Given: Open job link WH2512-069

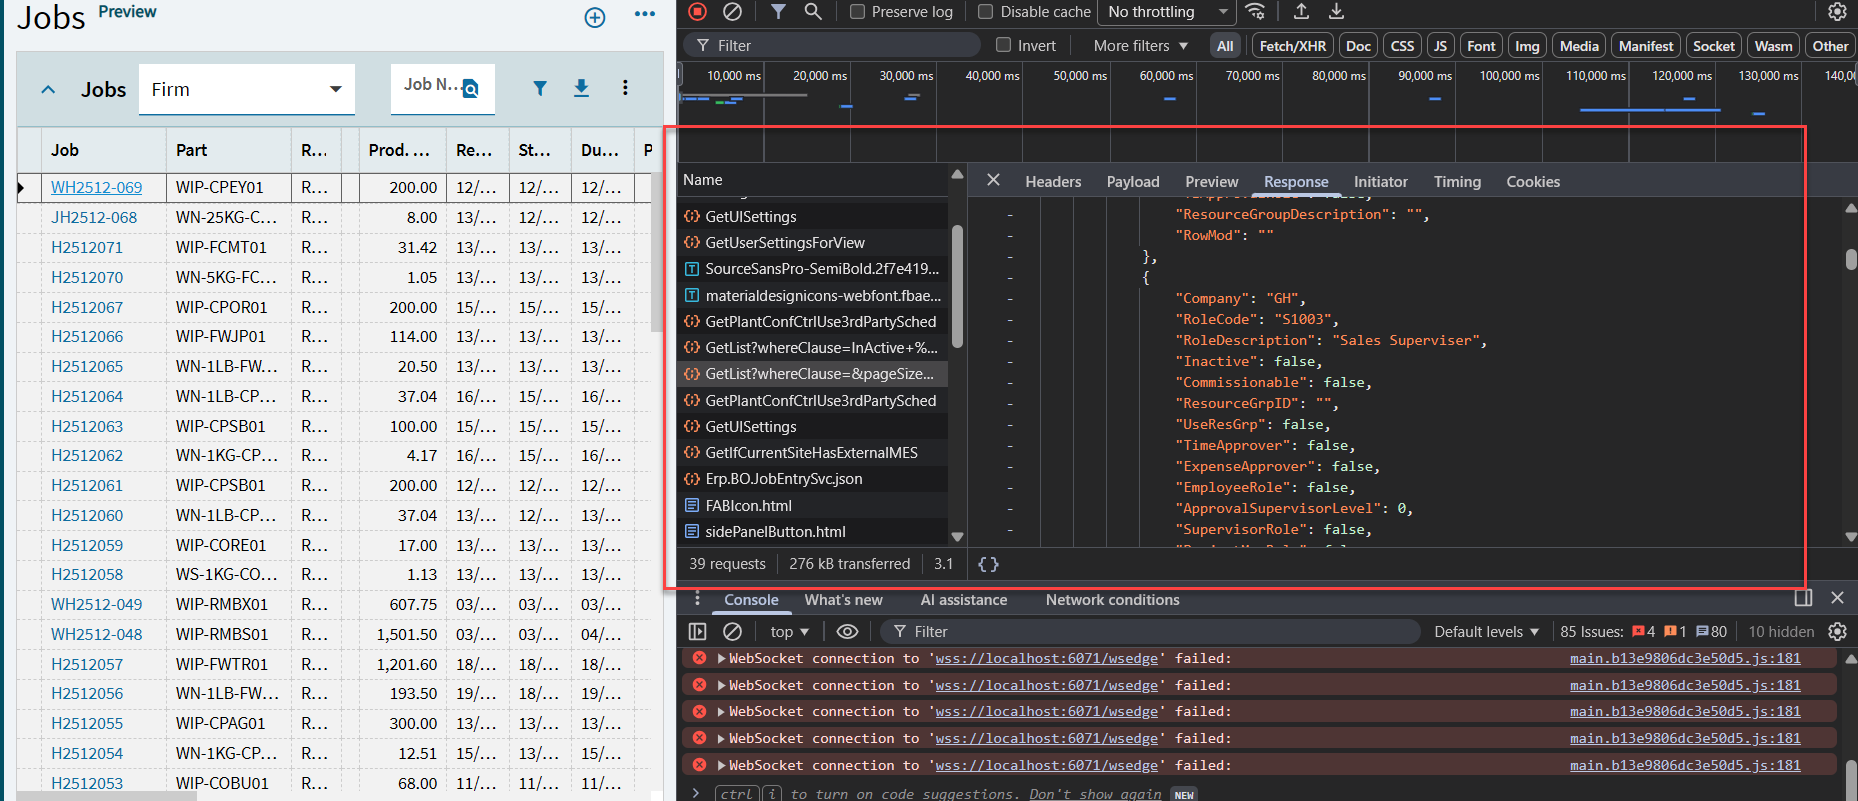Looking at the screenshot, I should 96,187.
